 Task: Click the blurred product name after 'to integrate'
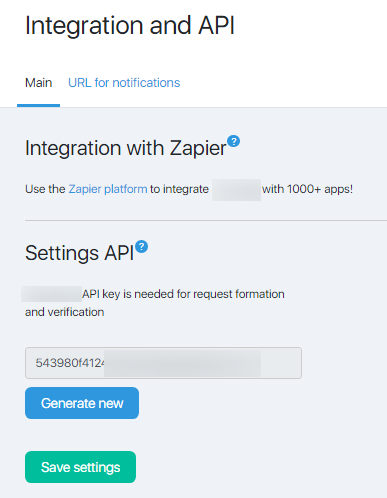click(236, 190)
